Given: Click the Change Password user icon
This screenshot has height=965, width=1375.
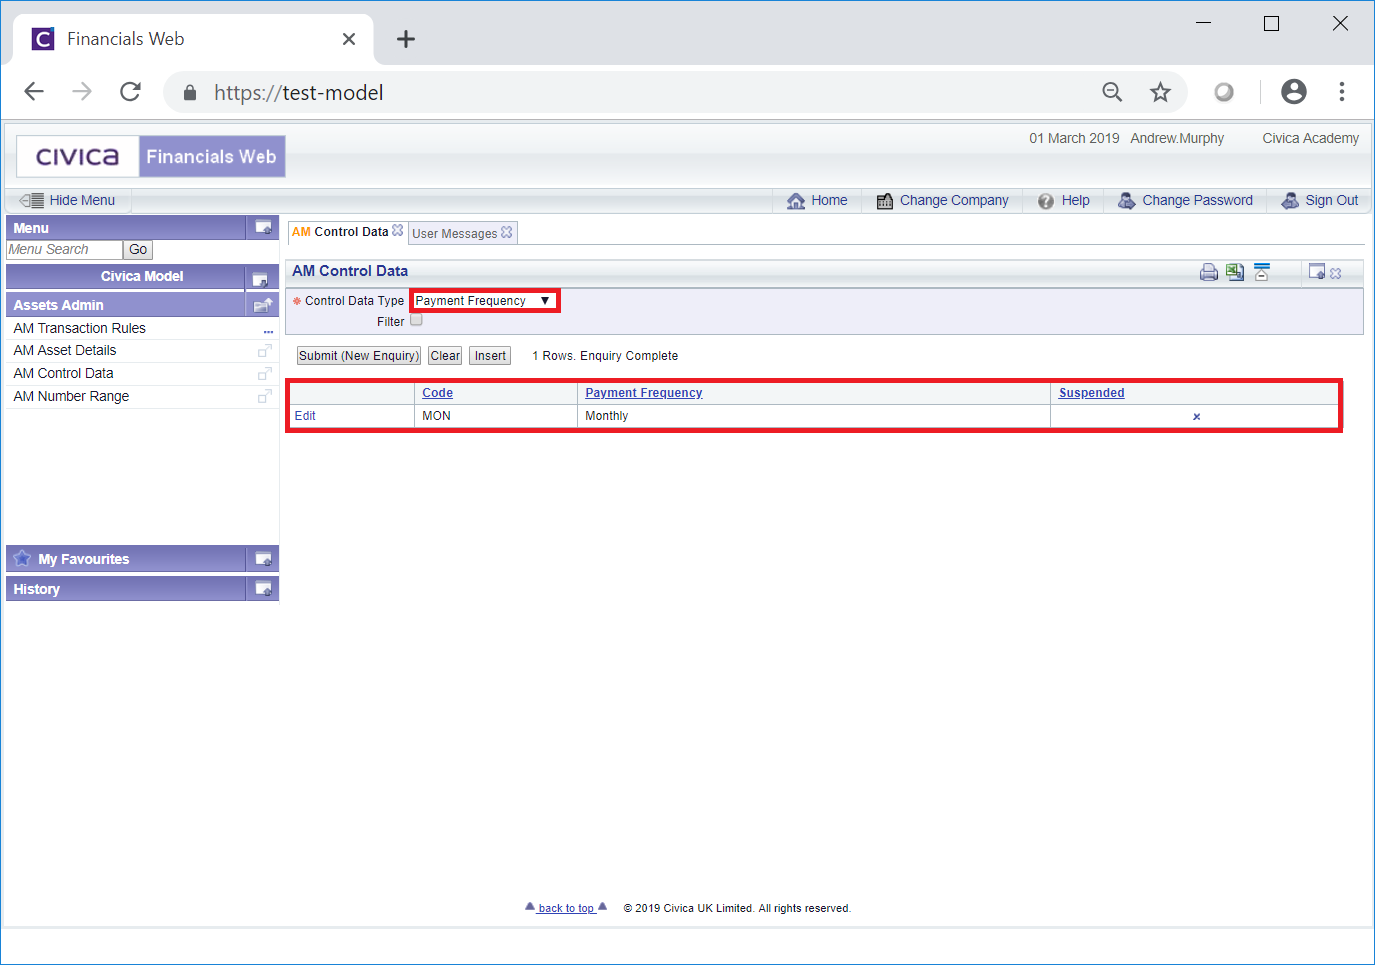Looking at the screenshot, I should [1127, 201].
